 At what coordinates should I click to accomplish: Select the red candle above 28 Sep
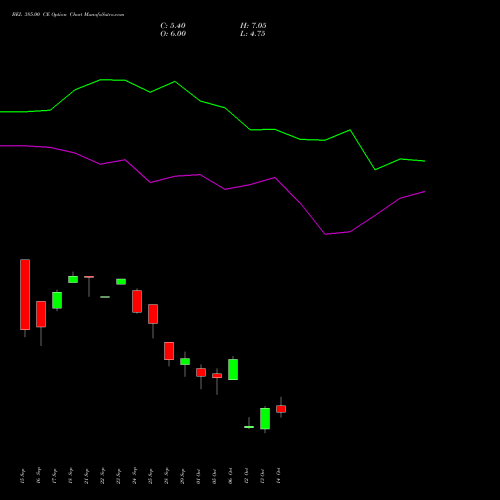(x=169, y=351)
